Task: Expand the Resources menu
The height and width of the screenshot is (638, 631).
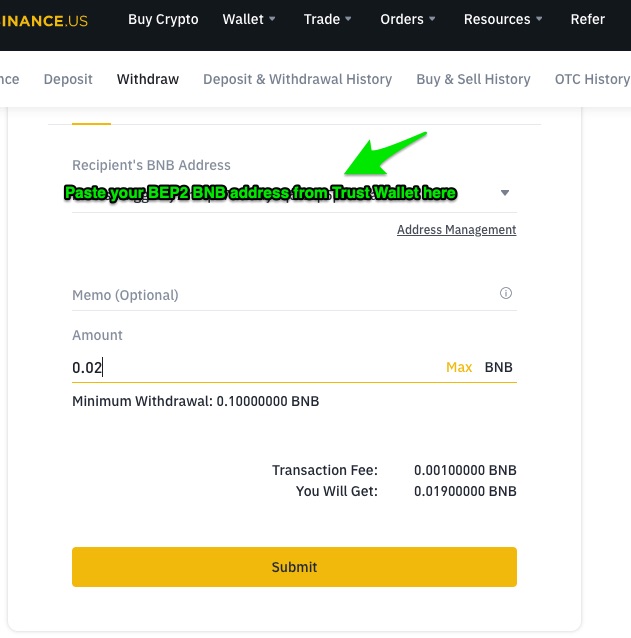Action: 503,19
